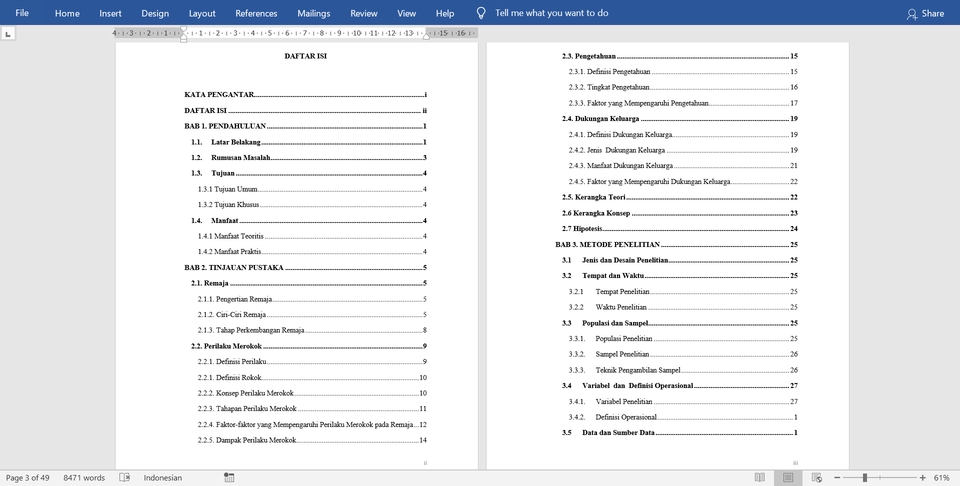Click the zoom slider handle
The width and height of the screenshot is (960, 486).
tap(865, 477)
